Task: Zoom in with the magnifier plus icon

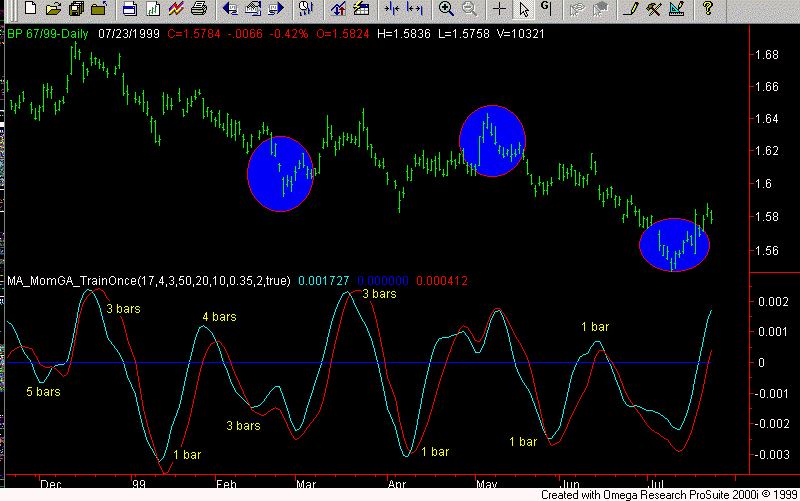Action: [x=446, y=8]
